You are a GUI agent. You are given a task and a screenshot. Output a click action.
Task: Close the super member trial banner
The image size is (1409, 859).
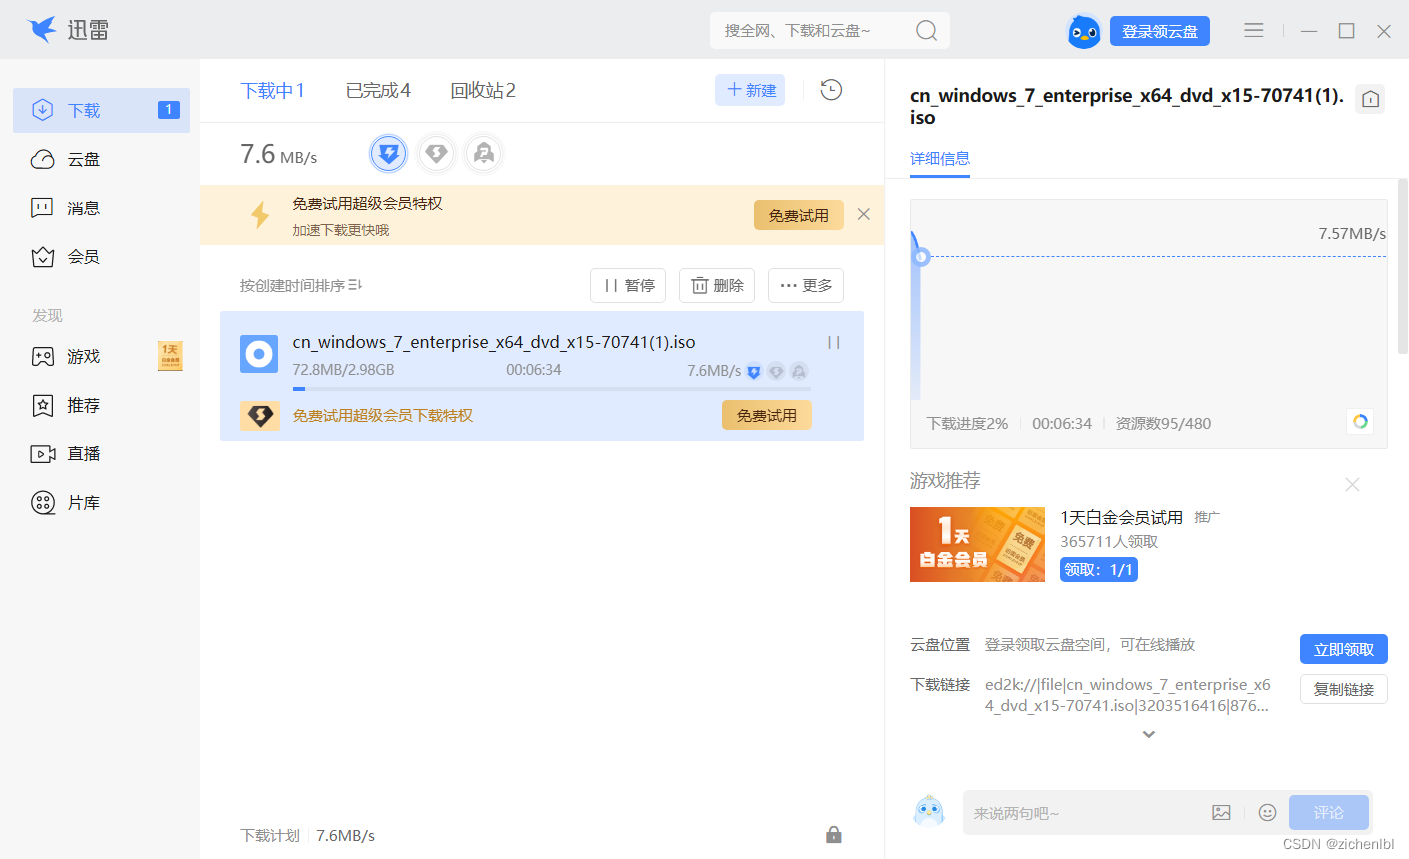pos(864,214)
